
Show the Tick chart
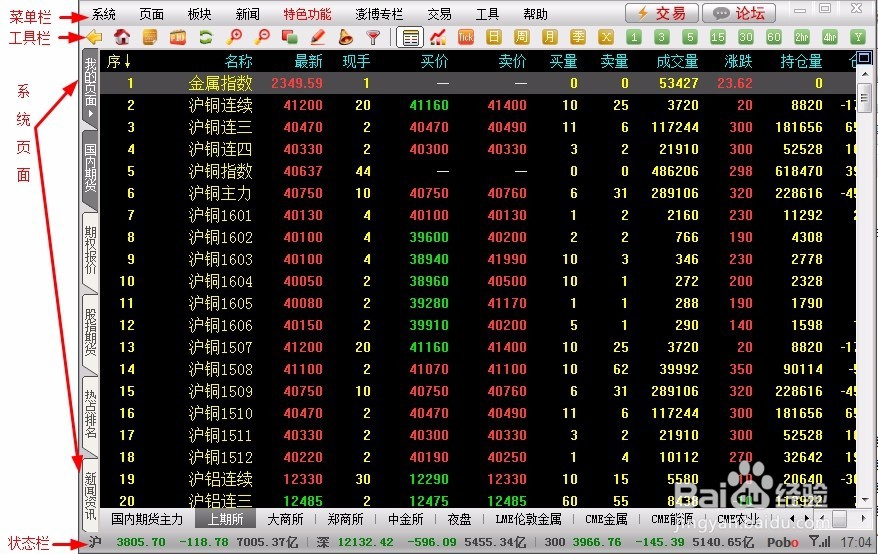pos(466,38)
